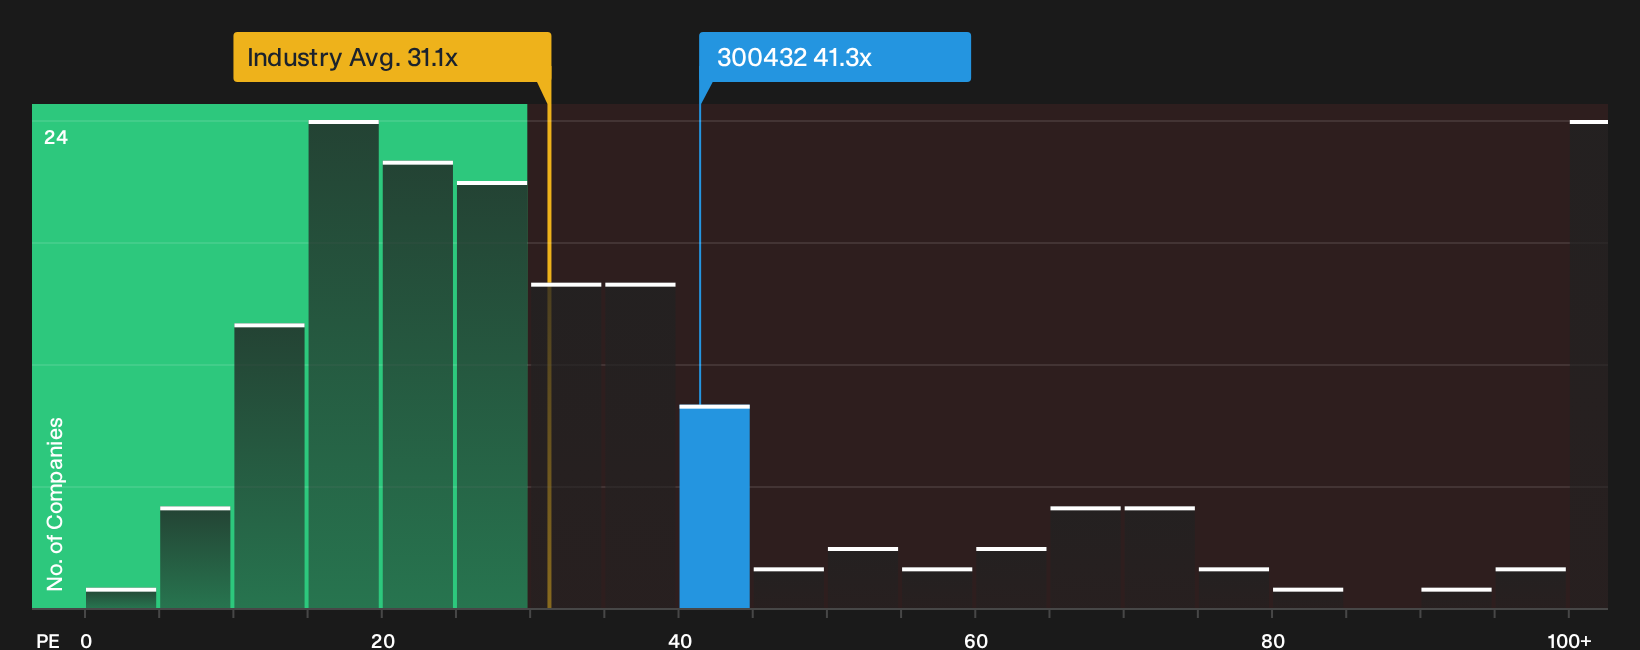Click the "100+" x-axis tick label

click(1569, 640)
